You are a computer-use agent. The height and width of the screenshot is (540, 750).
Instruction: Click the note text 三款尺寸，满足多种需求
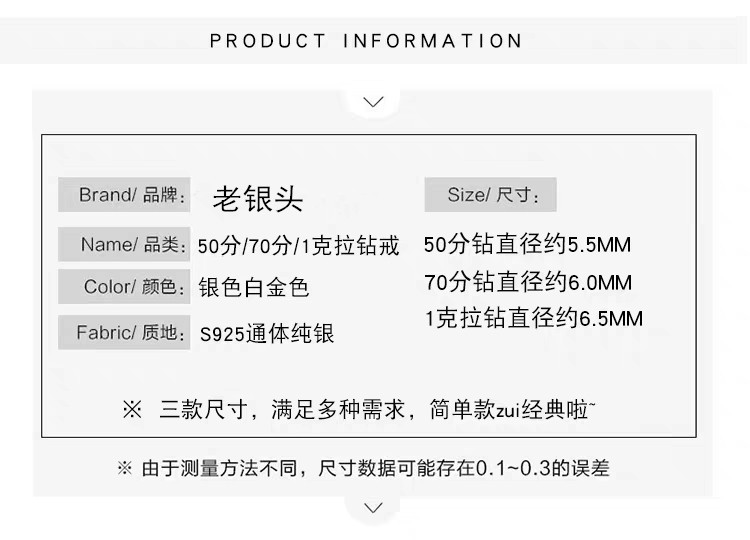tap(282, 409)
